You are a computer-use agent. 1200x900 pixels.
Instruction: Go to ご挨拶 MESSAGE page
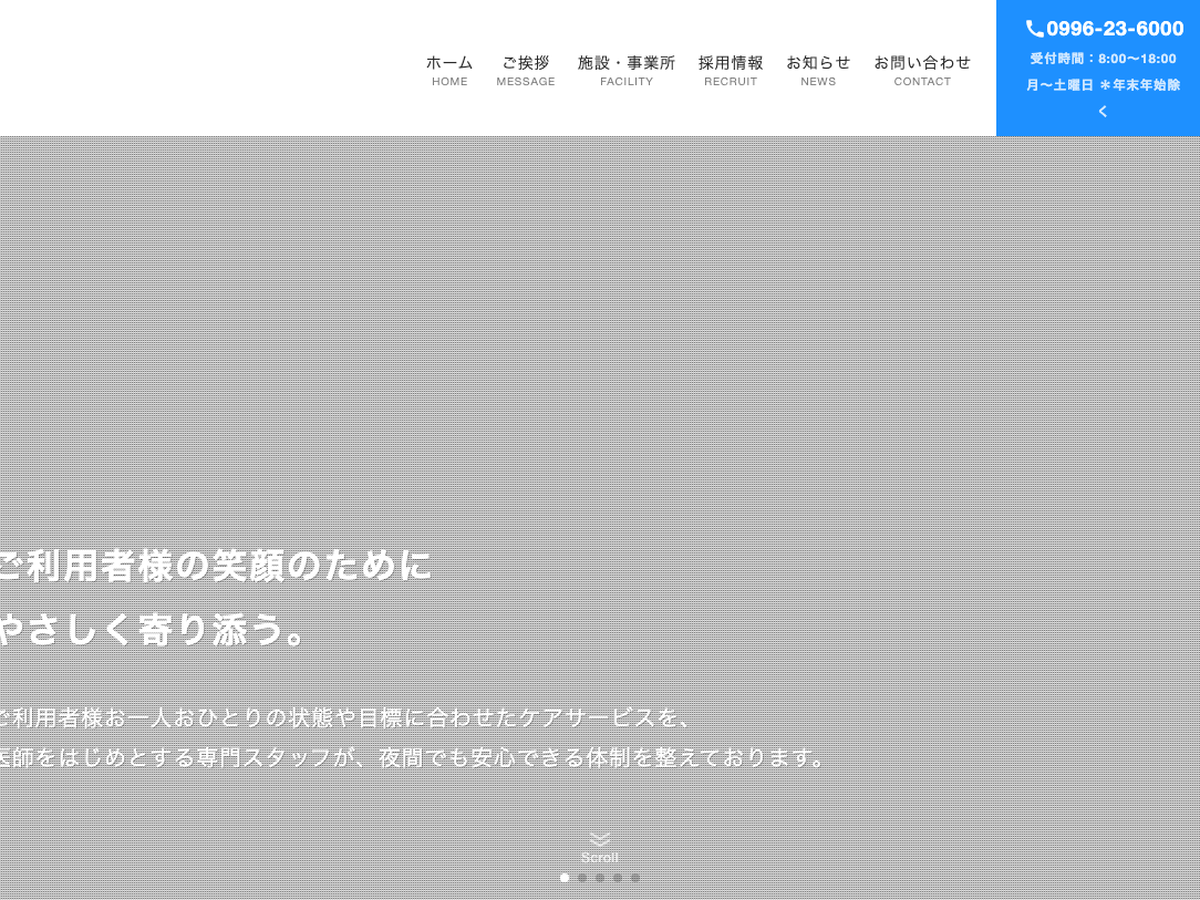pyautogui.click(x=525, y=70)
